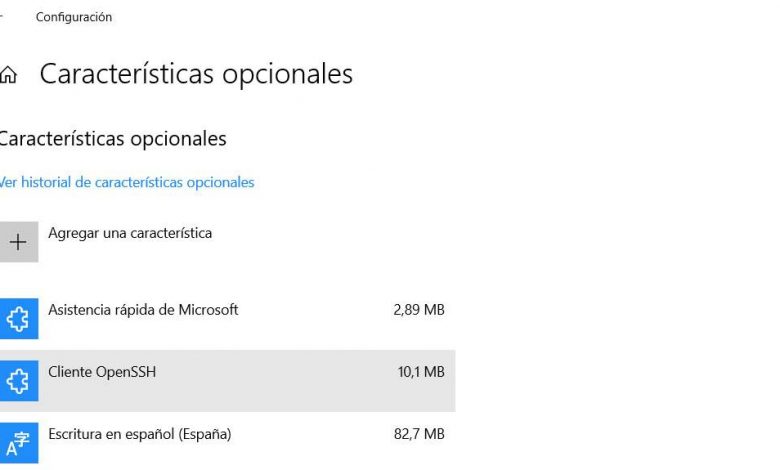780x470 pixels.
Task: Click the Escritura en español language icon
Action: 18,443
